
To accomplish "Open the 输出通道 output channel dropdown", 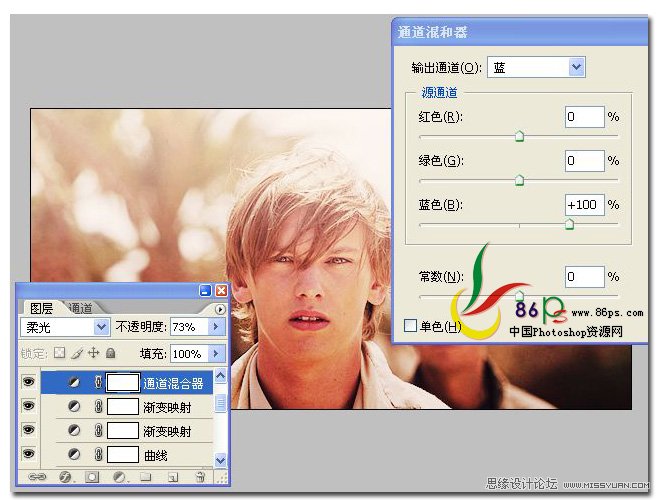I will click(x=576, y=67).
